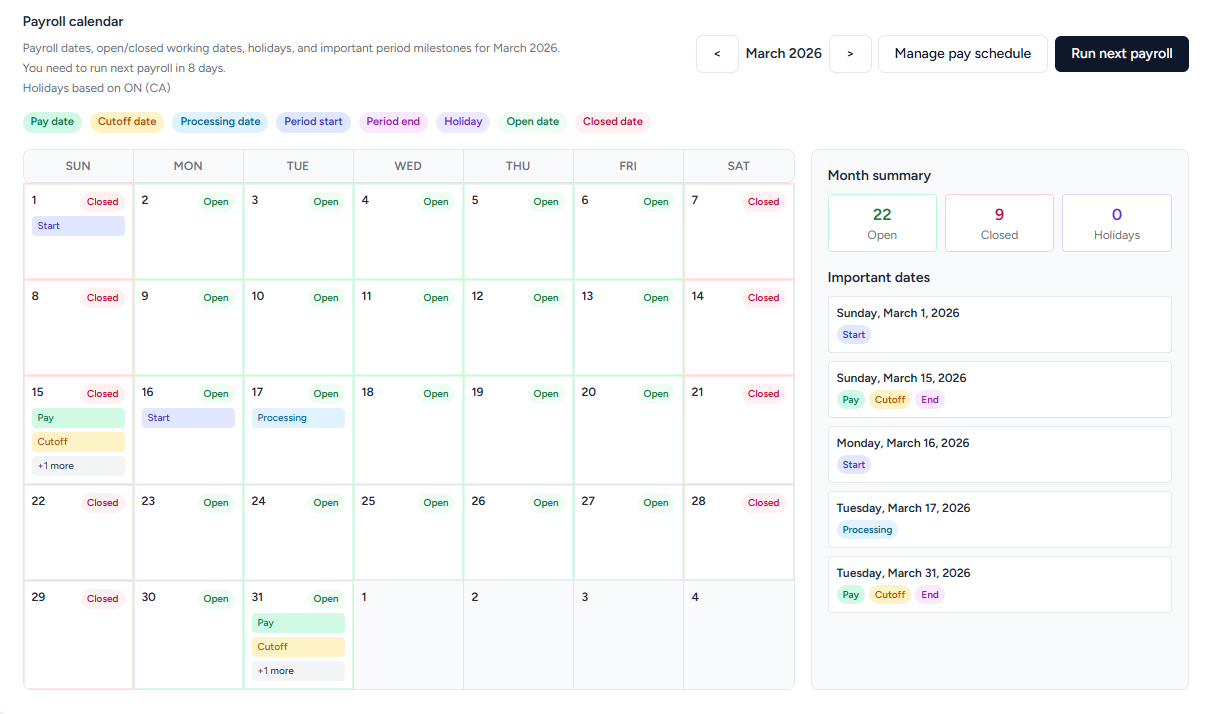Toggle the Holiday legend filter
This screenshot has width=1207, height=714.
pyautogui.click(x=463, y=122)
